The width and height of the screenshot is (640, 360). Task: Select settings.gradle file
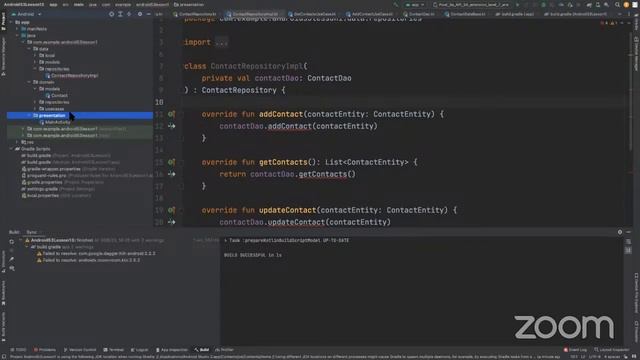(x=58, y=189)
